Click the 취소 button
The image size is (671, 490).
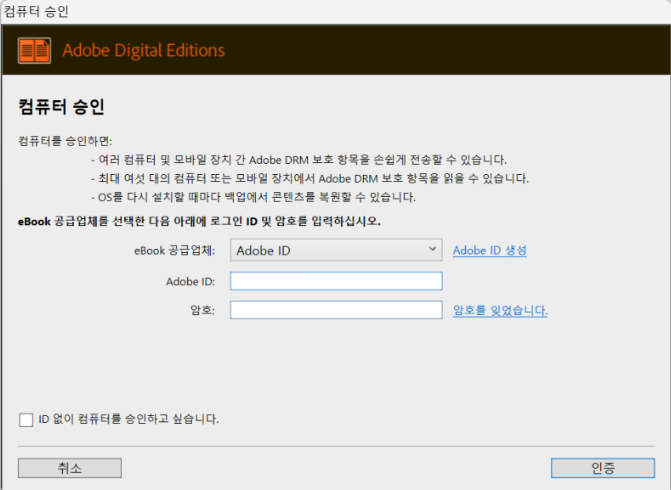point(70,468)
